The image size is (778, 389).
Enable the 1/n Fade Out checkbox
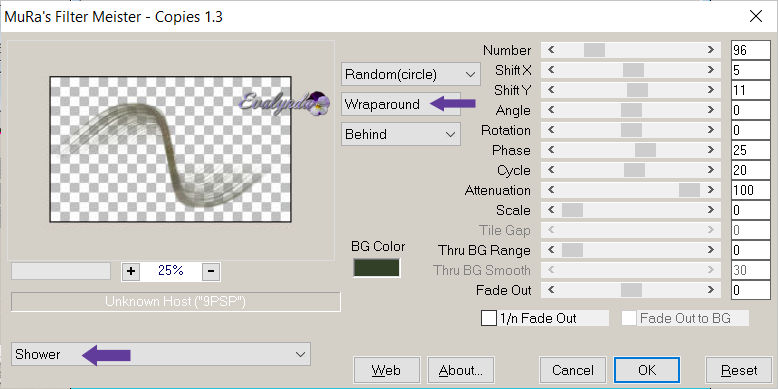[x=489, y=318]
